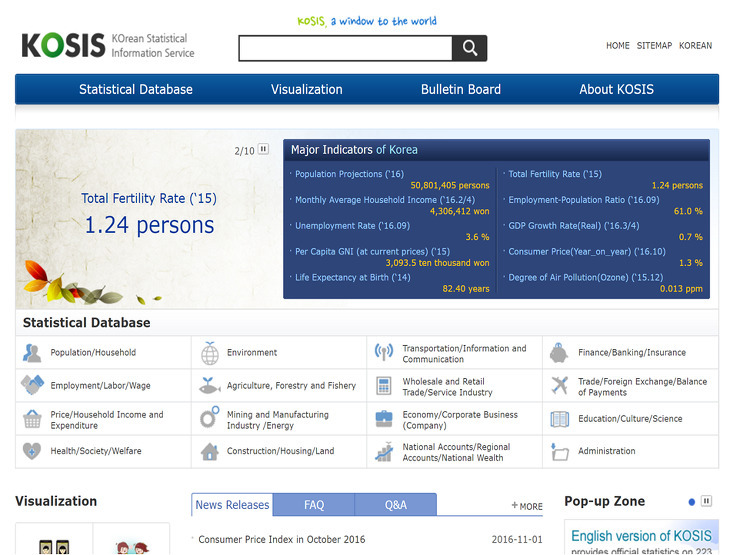
Task: Click the heart Health/Society/Welfare icon
Action: tap(32, 451)
